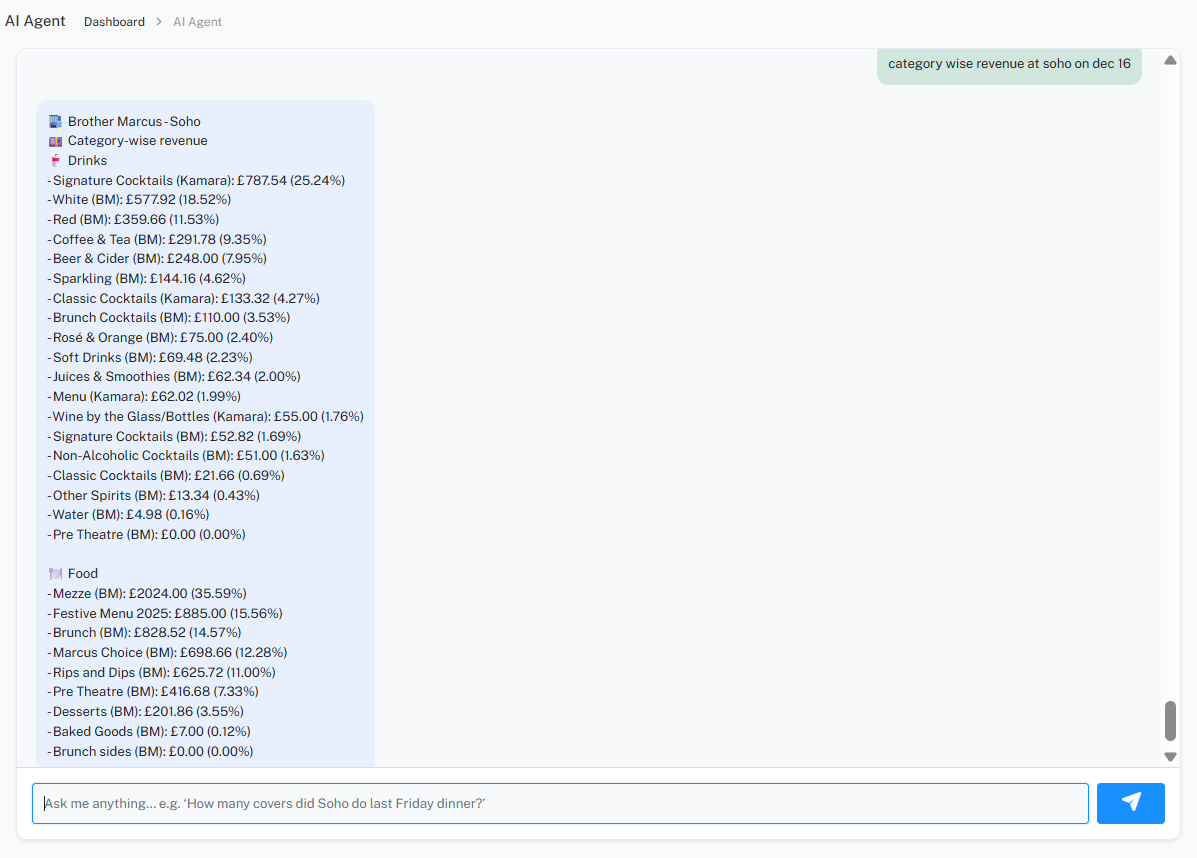Click the drink icon beside Drinks heading

55,160
